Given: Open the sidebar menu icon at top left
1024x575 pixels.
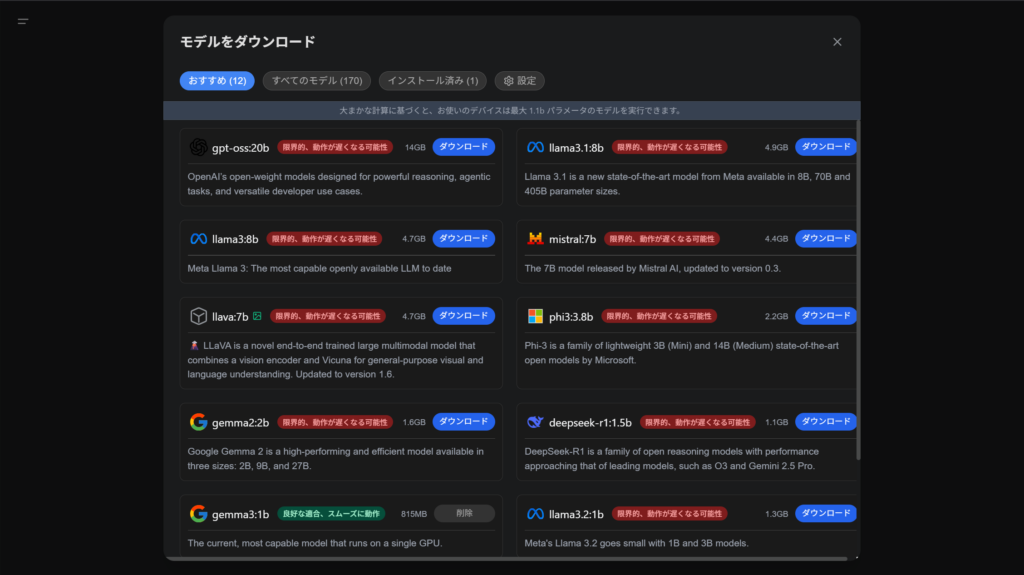Looking at the screenshot, I should coord(23,21).
